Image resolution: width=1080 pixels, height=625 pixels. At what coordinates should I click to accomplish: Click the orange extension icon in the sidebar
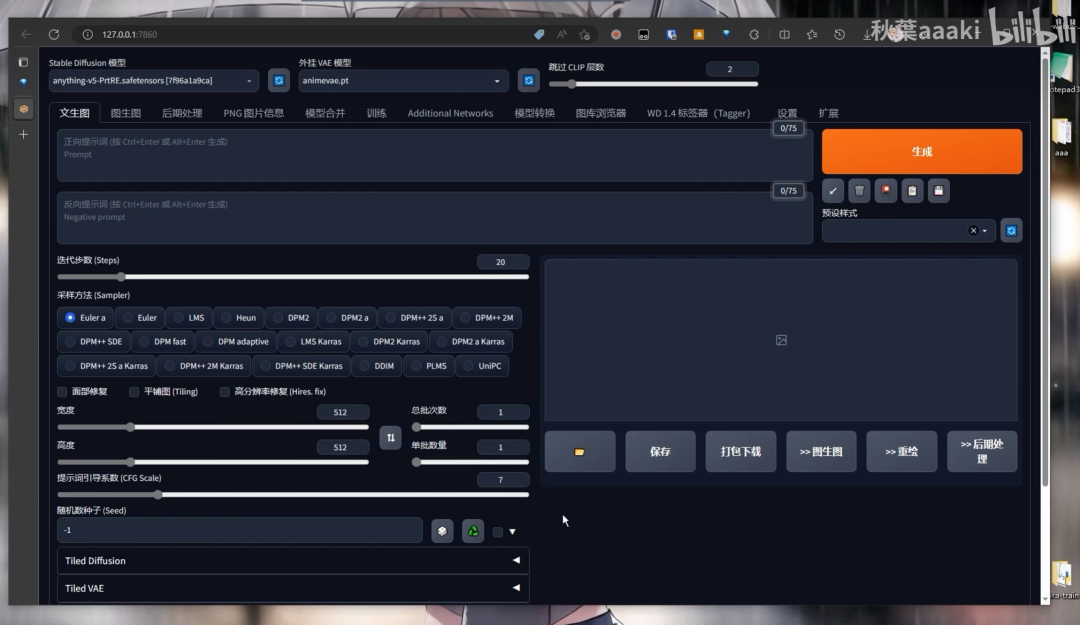pos(23,109)
